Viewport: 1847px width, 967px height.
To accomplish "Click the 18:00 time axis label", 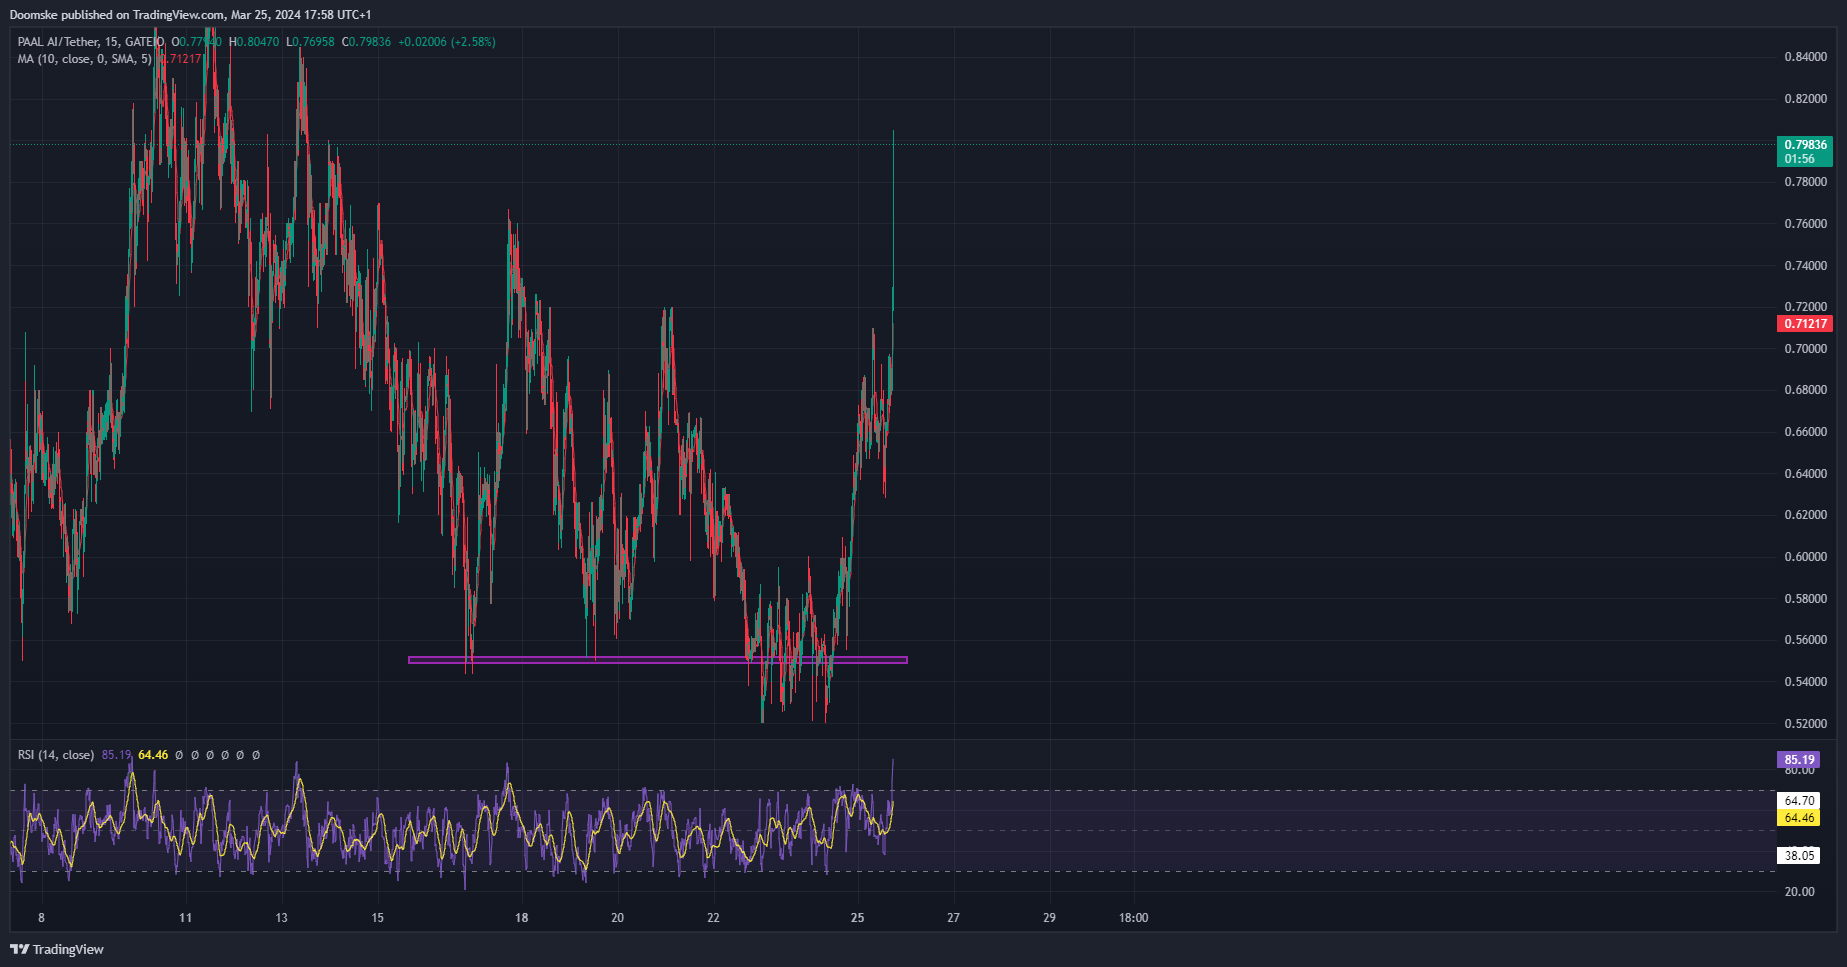I will (1133, 918).
